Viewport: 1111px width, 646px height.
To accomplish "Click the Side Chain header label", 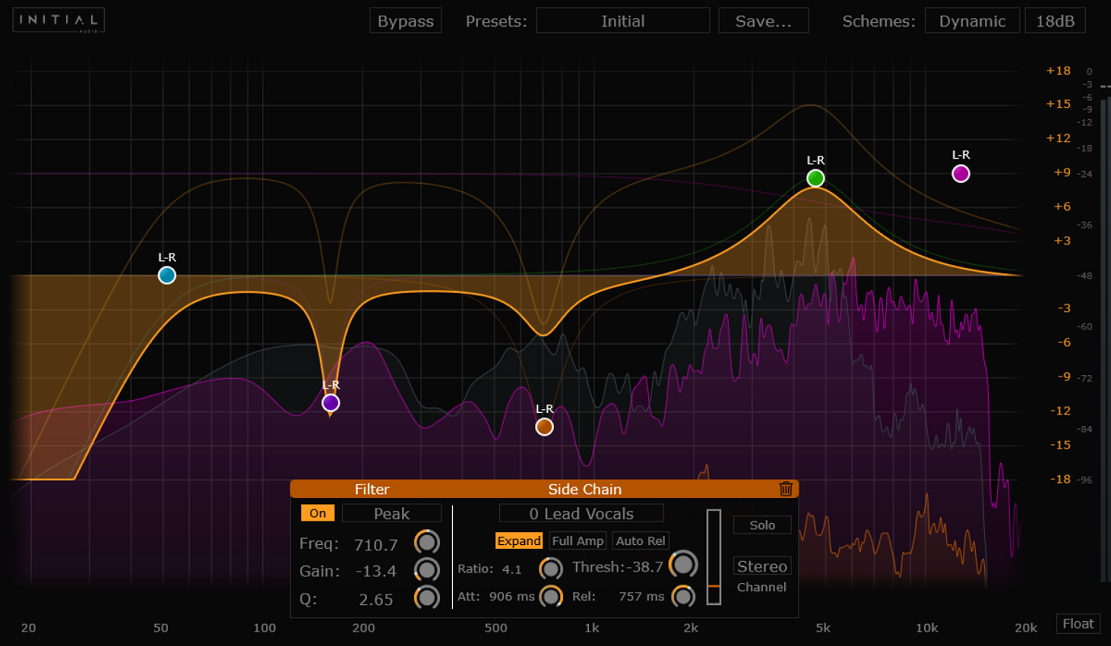I will click(x=585, y=489).
